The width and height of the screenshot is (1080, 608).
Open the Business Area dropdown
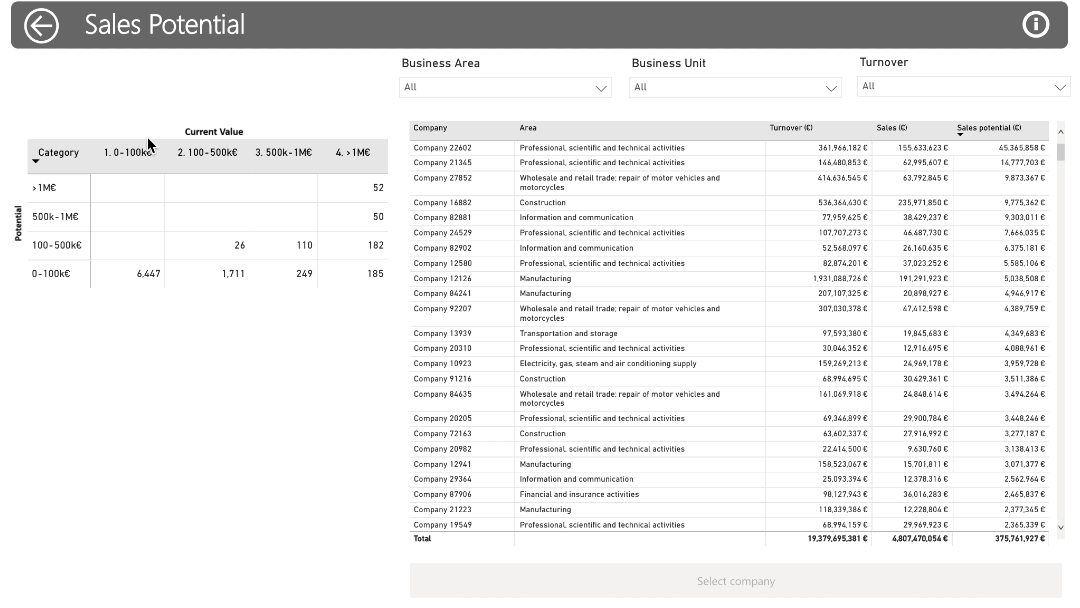coord(505,87)
